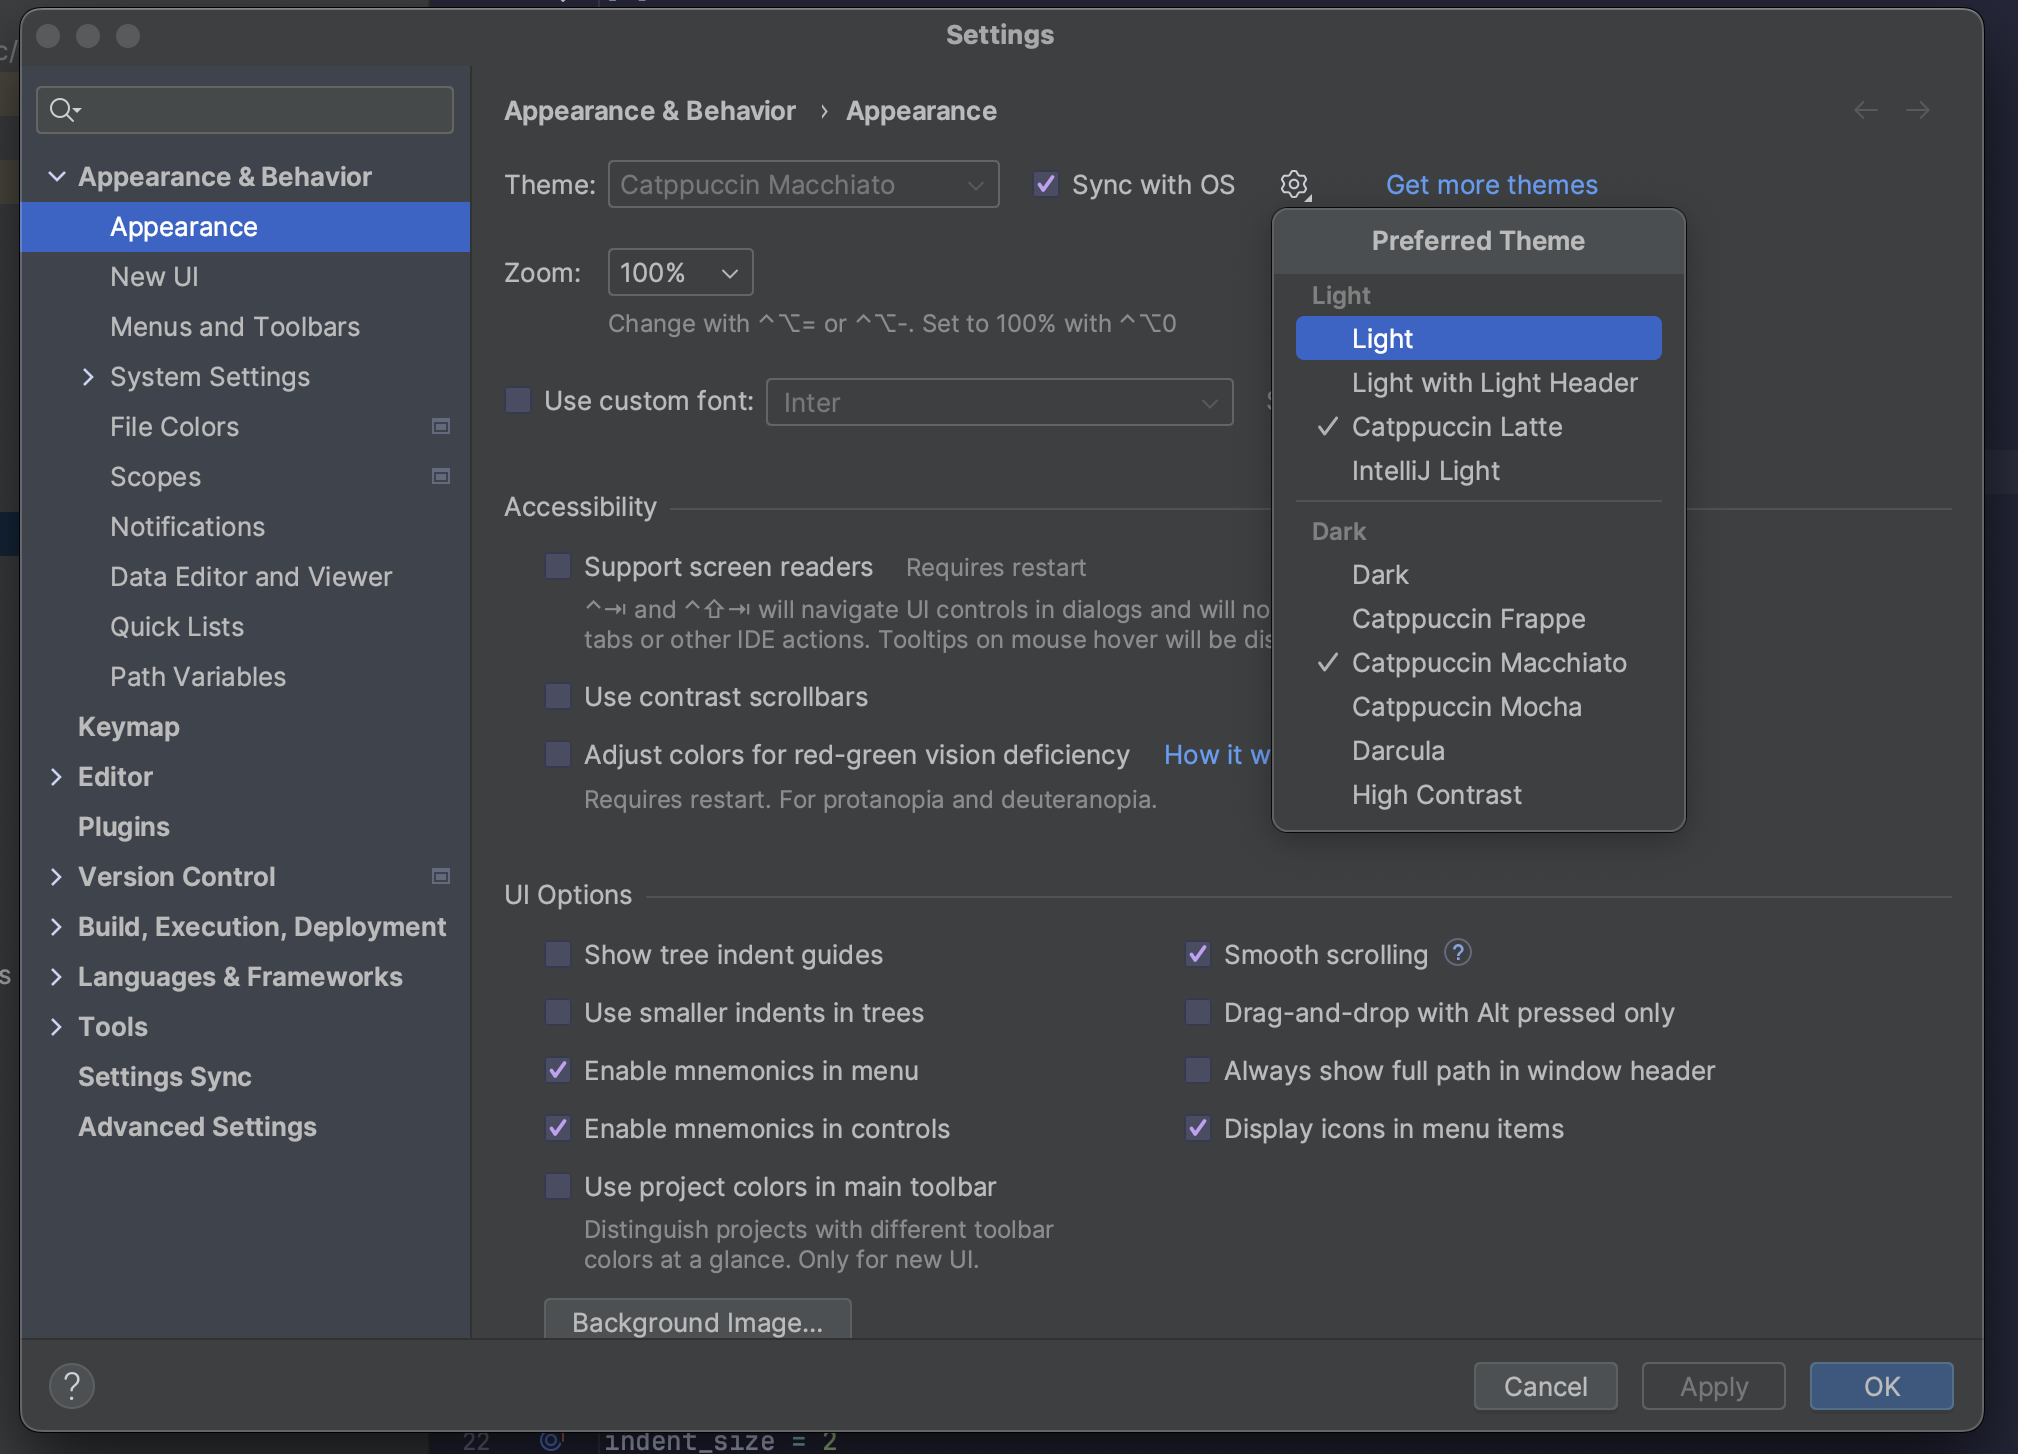This screenshot has height=1454, width=2018.
Task: Click the external editor icon beside Version Control
Action: (x=440, y=875)
